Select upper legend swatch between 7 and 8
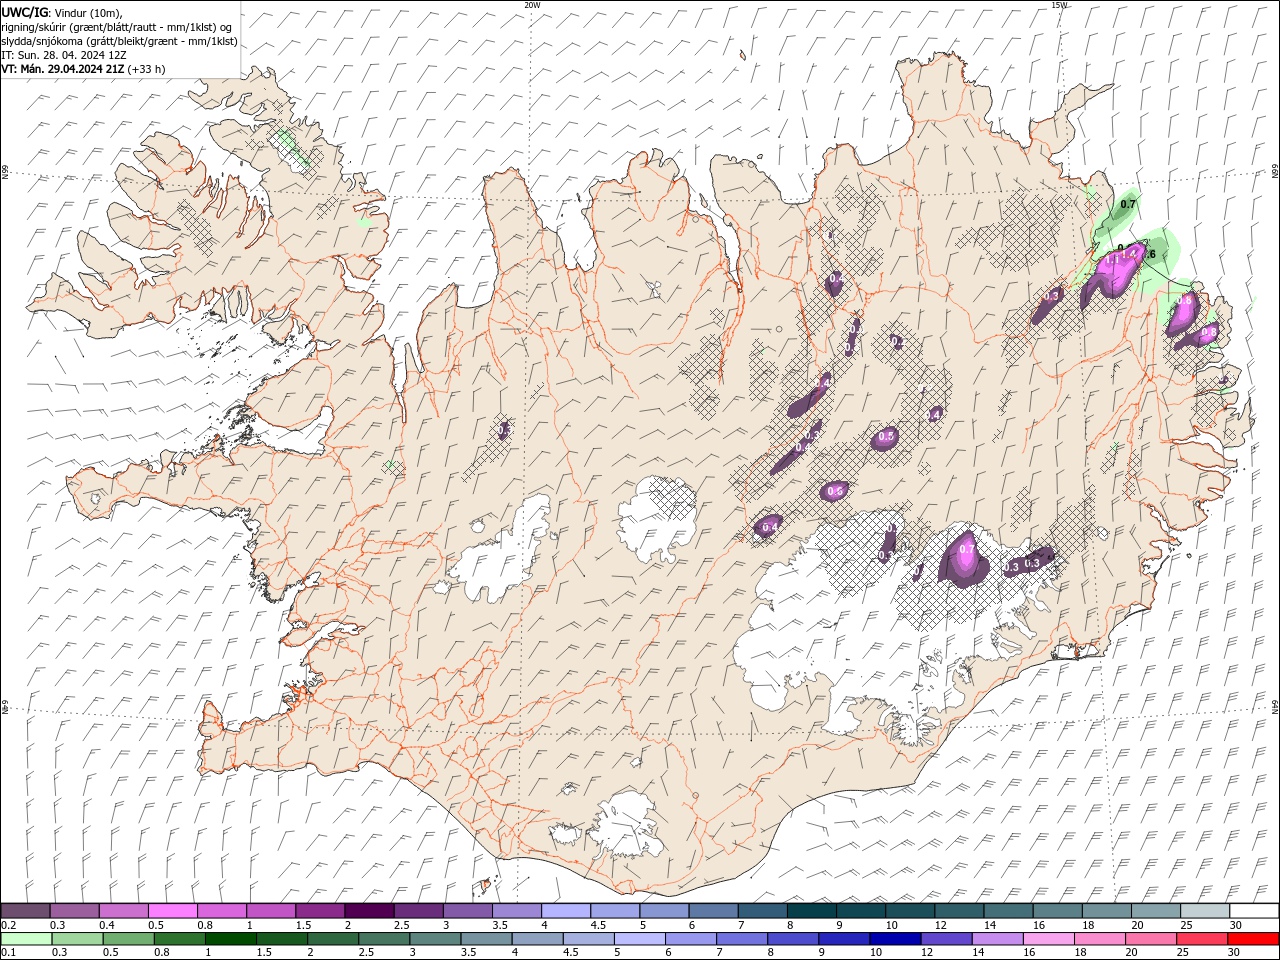The height and width of the screenshot is (960, 1280). coord(762,910)
